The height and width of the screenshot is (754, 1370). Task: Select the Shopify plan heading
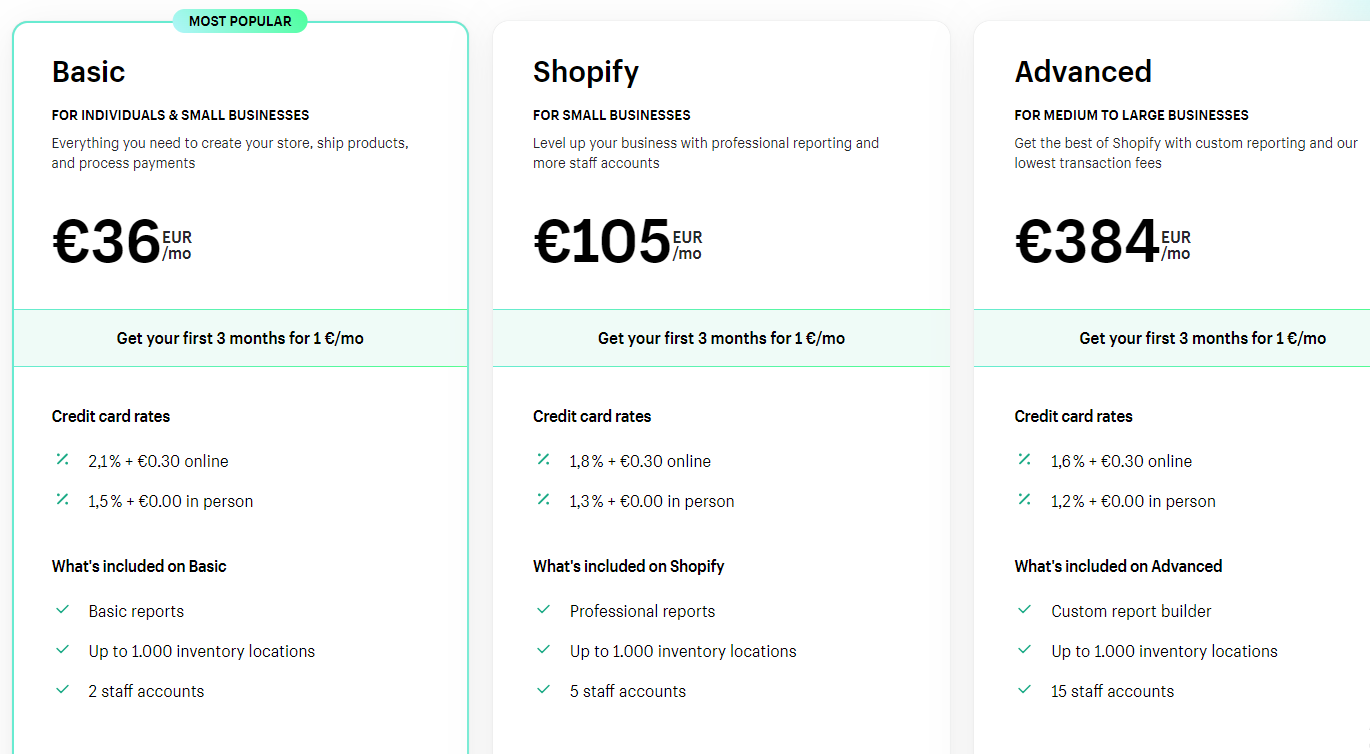pos(586,72)
